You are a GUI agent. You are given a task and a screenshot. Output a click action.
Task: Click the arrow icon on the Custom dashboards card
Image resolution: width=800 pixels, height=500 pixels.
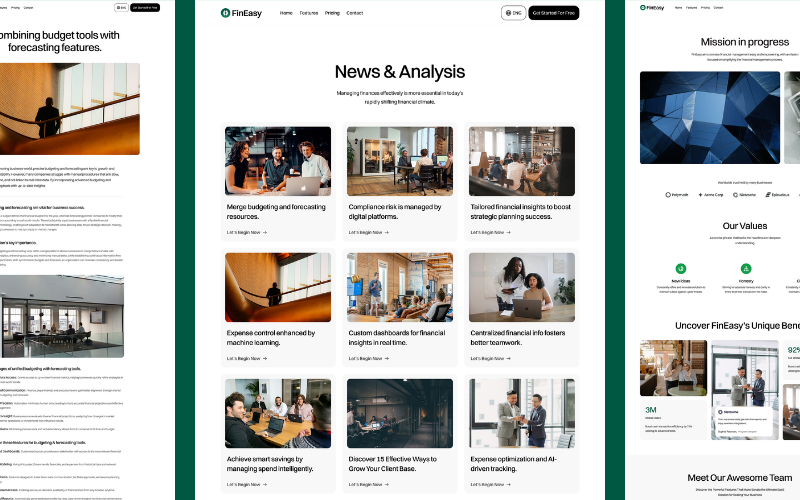point(387,358)
